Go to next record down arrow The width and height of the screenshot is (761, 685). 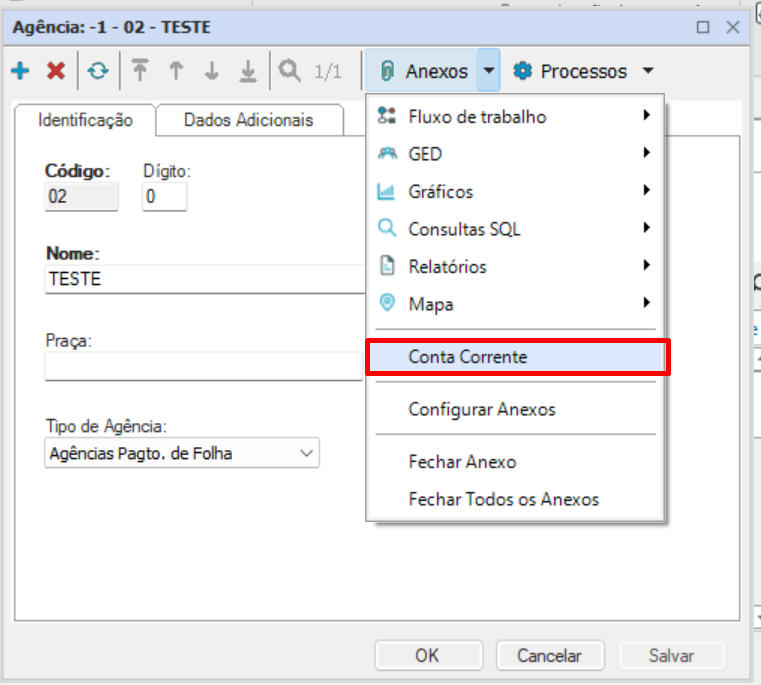coord(212,71)
